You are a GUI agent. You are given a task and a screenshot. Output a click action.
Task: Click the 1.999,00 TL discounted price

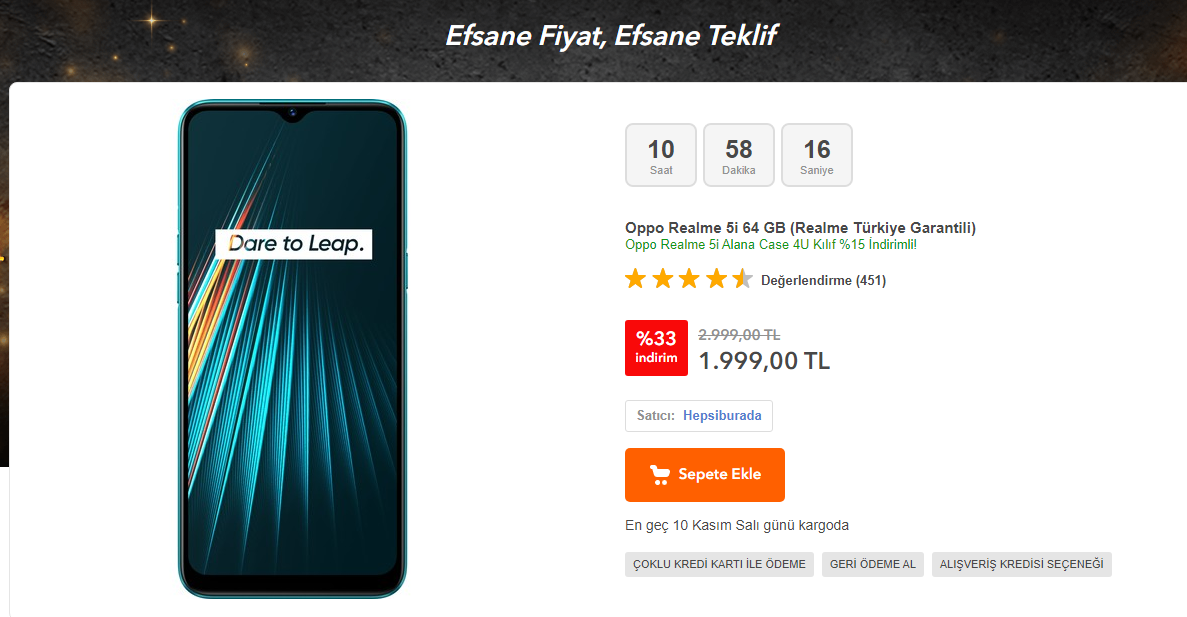coord(764,361)
